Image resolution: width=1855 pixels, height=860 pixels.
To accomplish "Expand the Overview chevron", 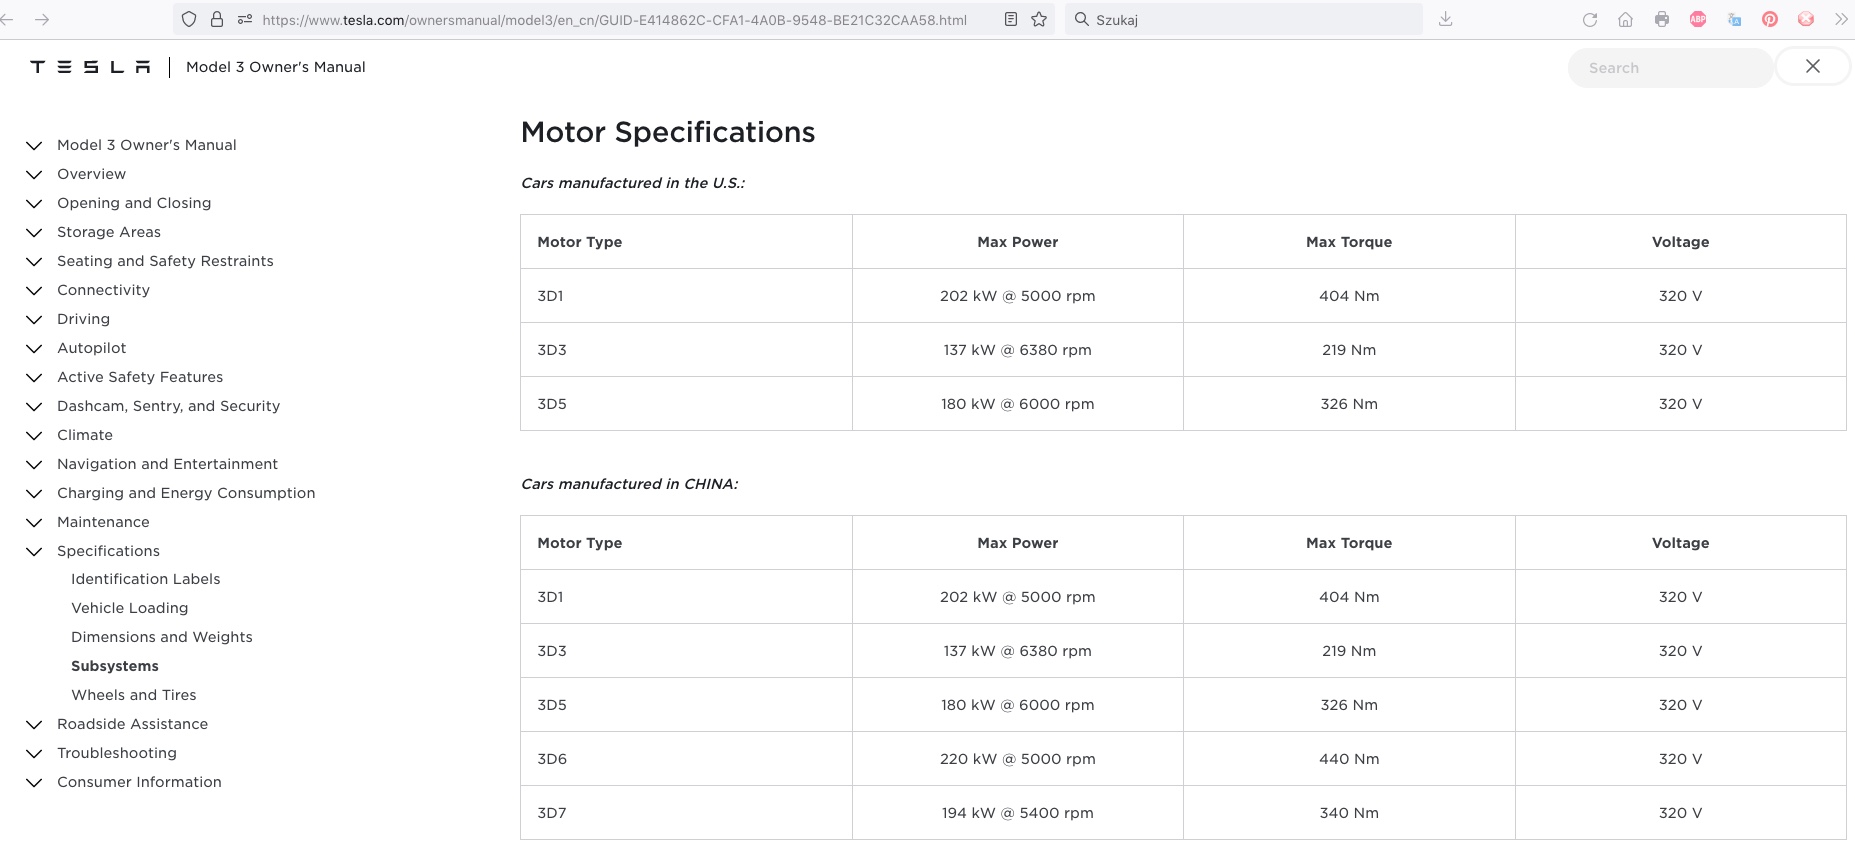I will click(x=34, y=174).
